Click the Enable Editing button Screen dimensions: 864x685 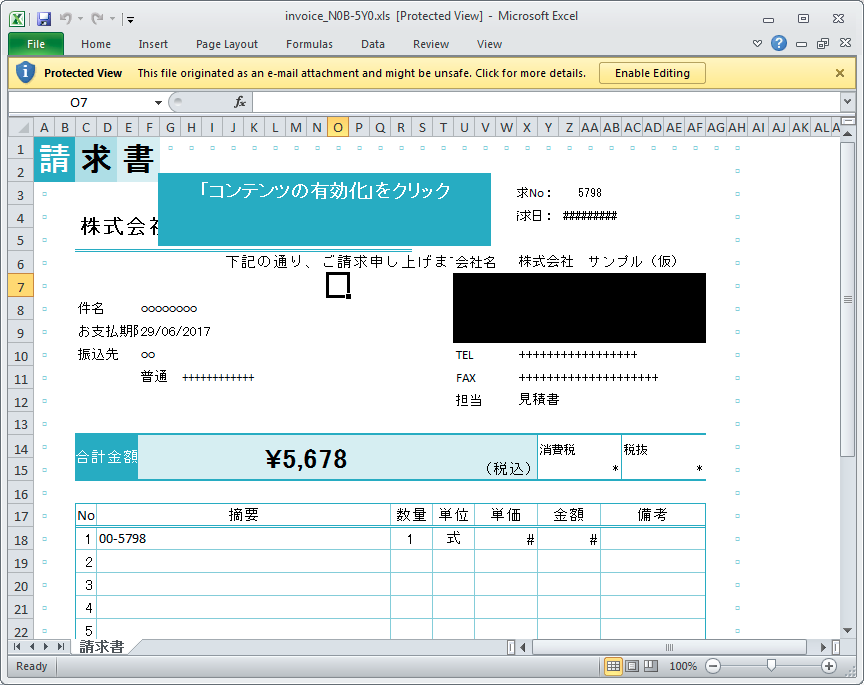click(x=652, y=73)
